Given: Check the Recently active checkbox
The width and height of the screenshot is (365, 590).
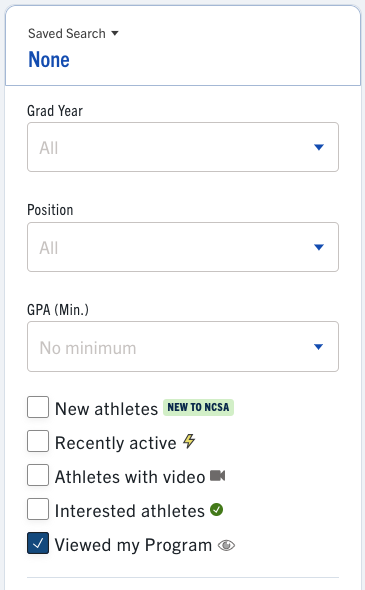Looking at the screenshot, I should point(38,441).
